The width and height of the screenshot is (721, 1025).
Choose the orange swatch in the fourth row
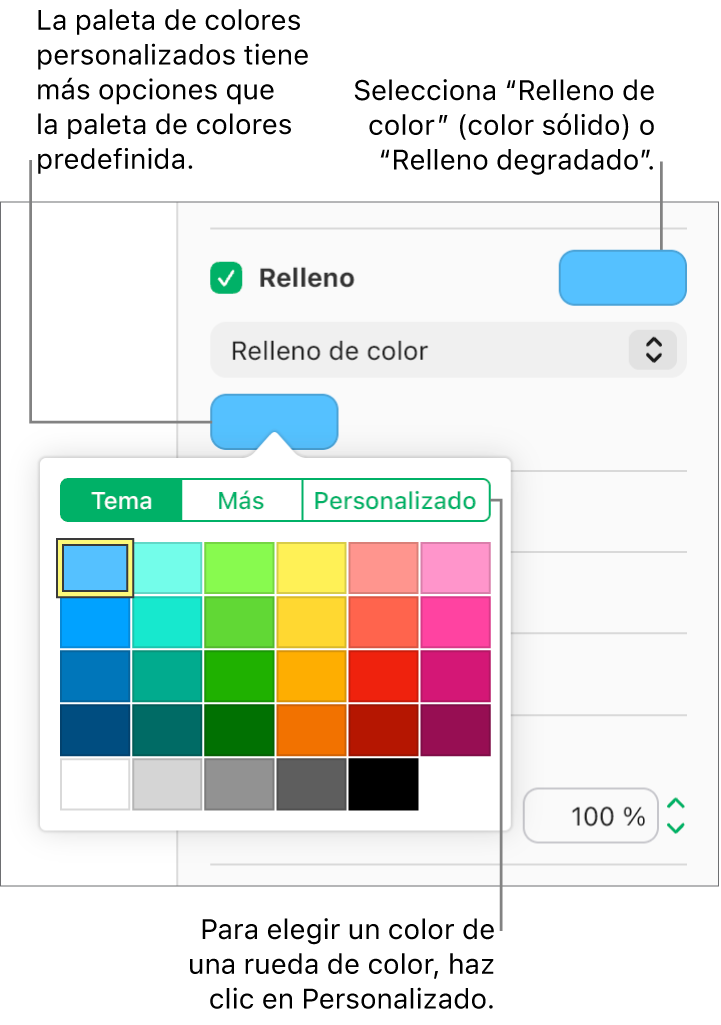[311, 730]
